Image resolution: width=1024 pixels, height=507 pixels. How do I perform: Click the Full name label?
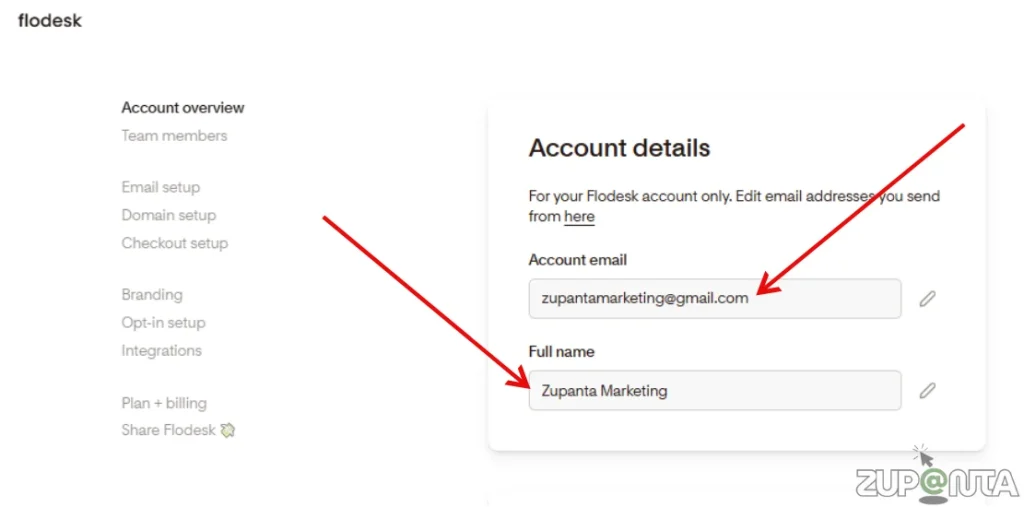pos(561,352)
